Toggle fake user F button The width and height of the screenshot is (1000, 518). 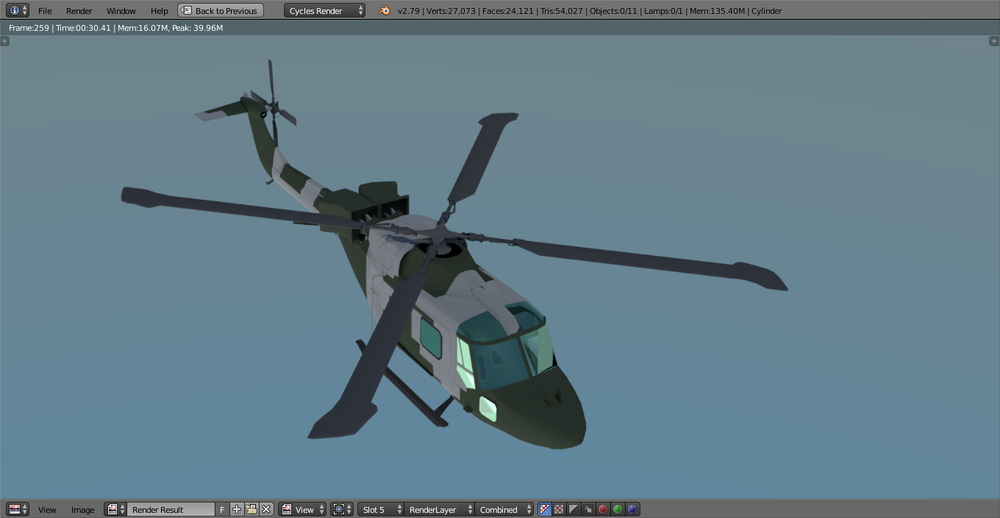(222, 509)
